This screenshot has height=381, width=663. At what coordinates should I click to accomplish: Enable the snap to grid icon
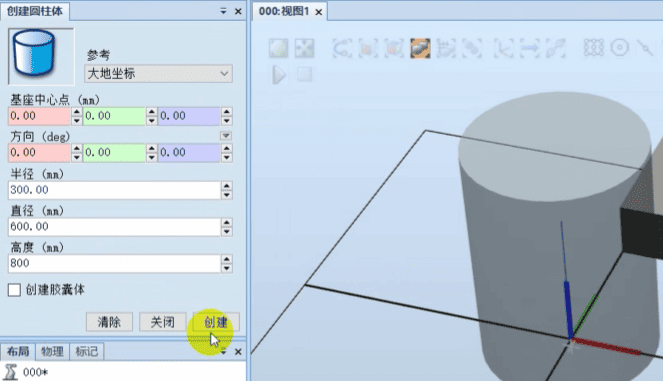pos(594,48)
